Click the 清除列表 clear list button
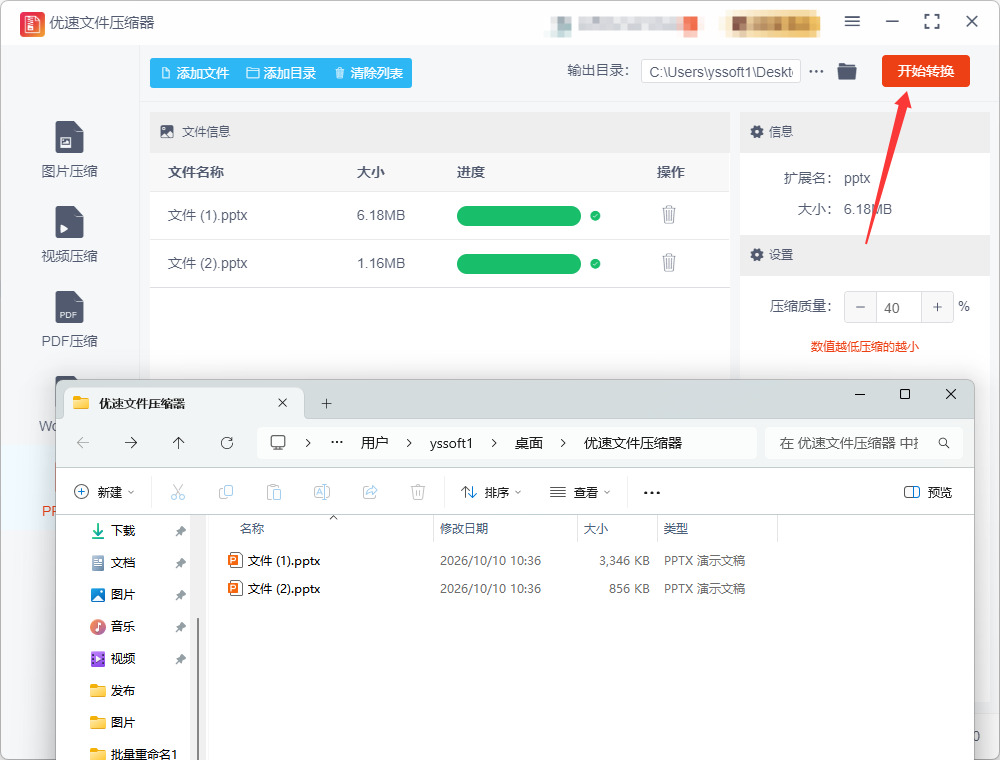 click(x=369, y=73)
